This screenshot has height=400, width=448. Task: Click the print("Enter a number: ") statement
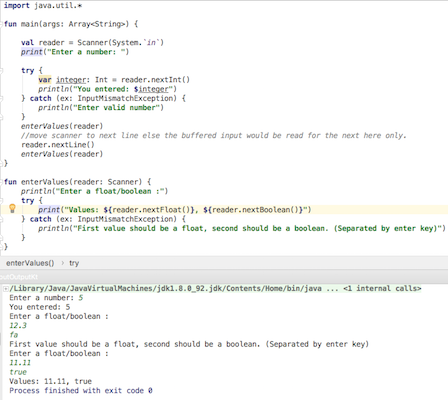75,52
